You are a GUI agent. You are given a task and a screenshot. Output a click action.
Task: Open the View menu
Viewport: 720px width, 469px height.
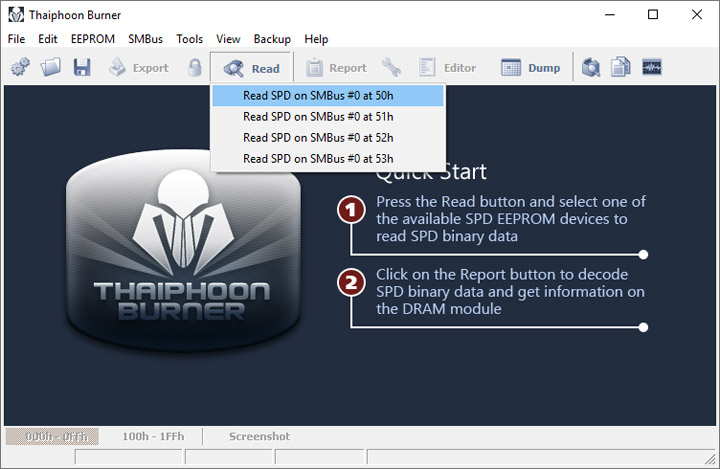[x=228, y=39]
